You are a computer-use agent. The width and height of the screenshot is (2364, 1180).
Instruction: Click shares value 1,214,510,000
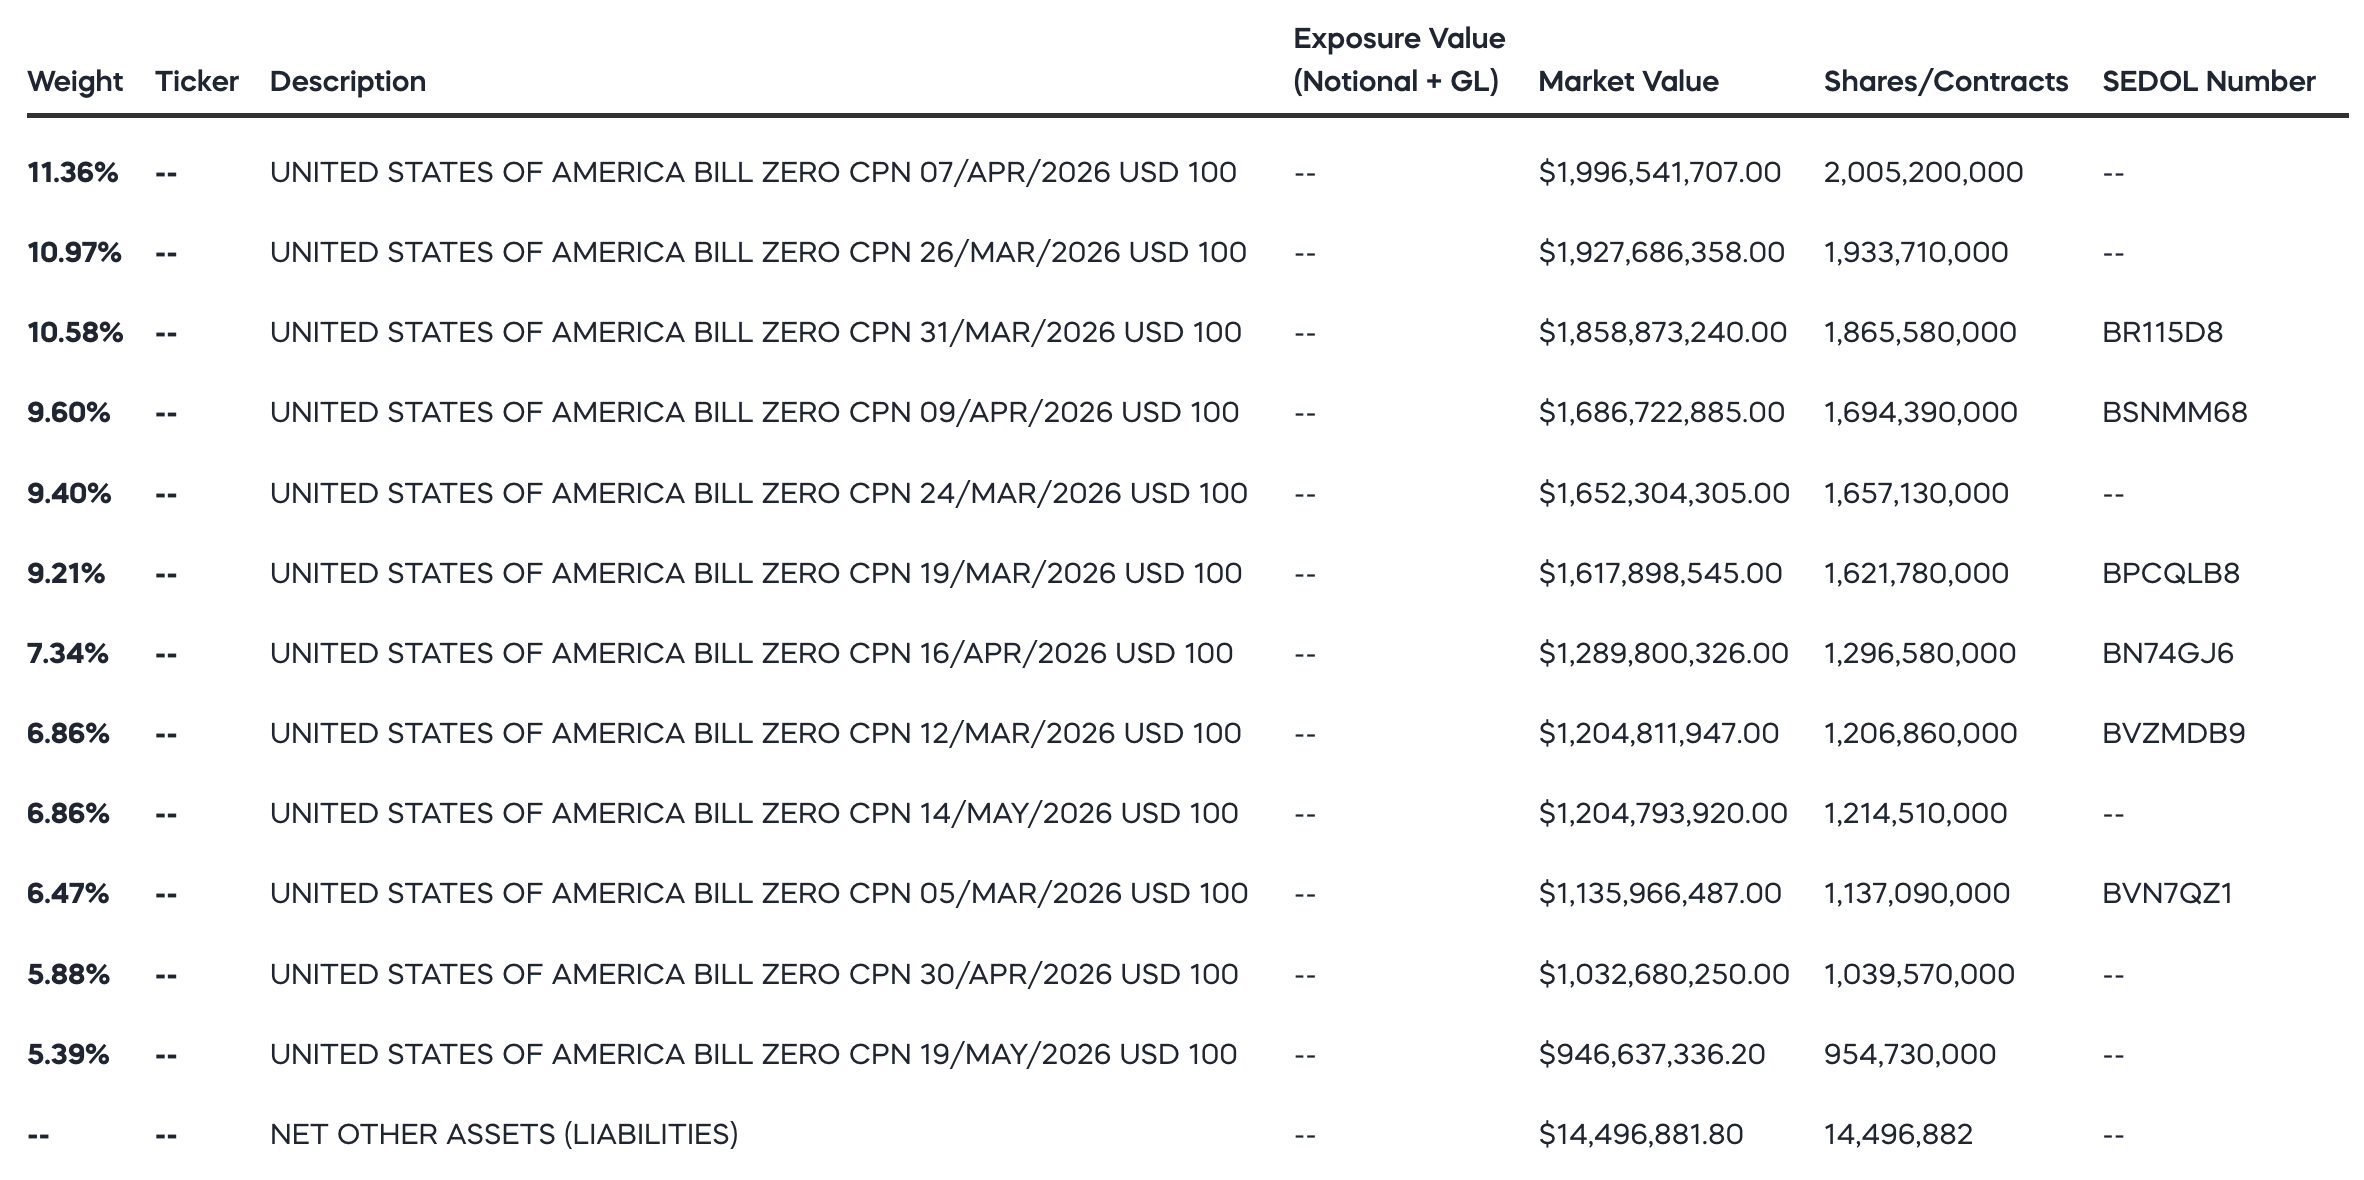tap(1915, 813)
